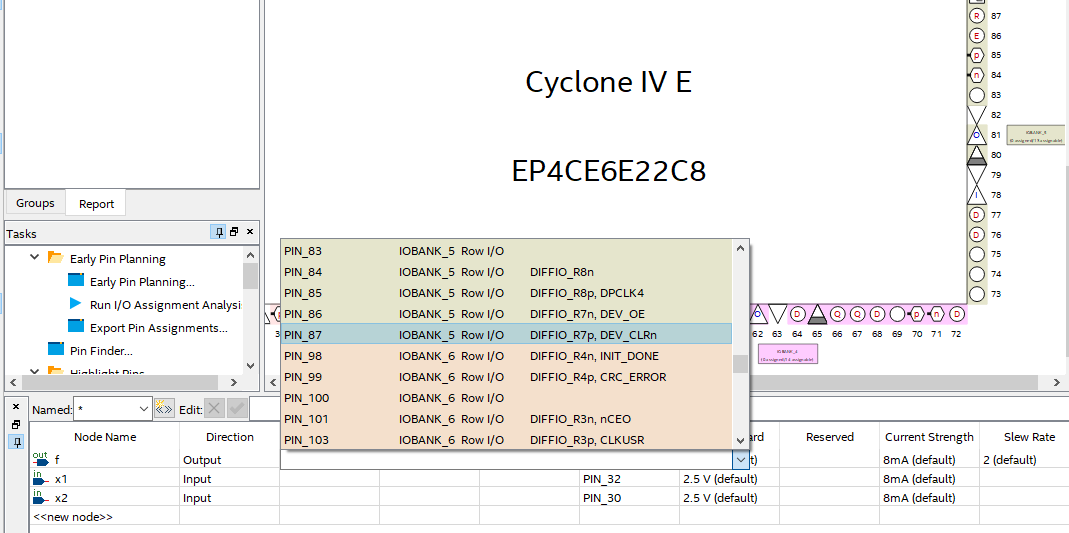This screenshot has width=1069, height=533.
Task: Click the IOBANK_5 label beside the chip
Action: (x=1036, y=135)
